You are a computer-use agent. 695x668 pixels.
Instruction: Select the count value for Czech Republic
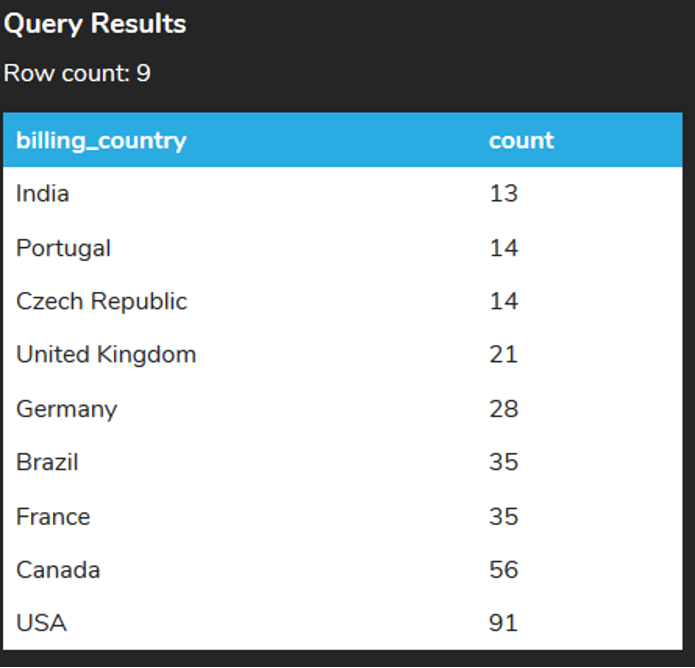pyautogui.click(x=503, y=301)
